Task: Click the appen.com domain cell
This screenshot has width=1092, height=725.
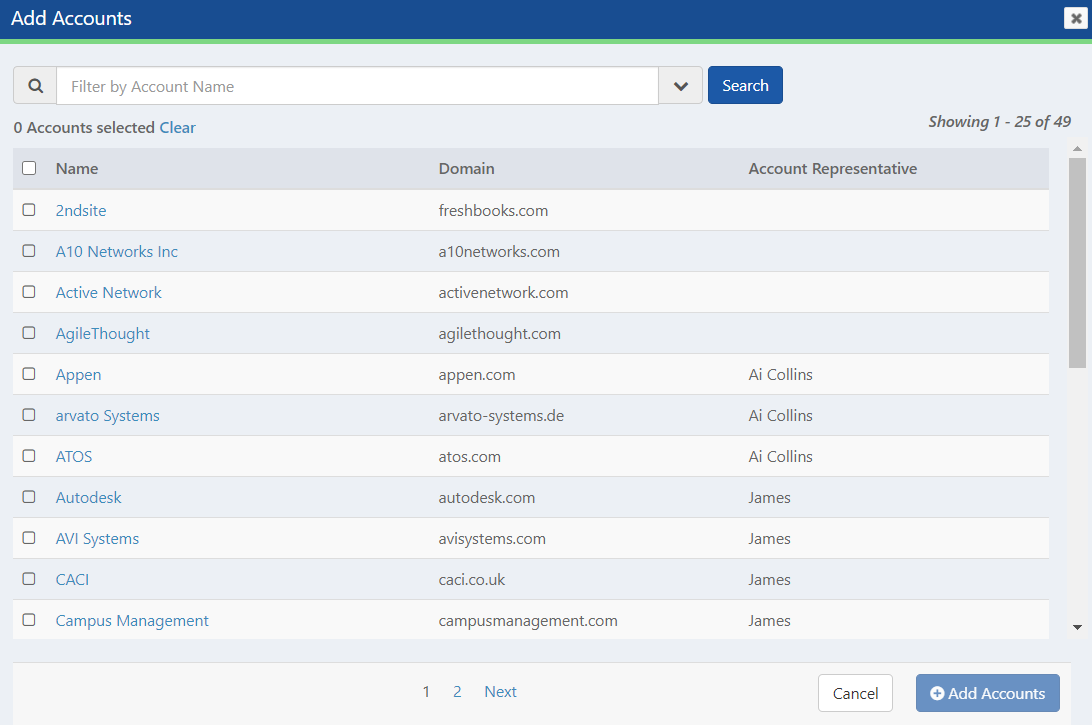Action: tap(476, 375)
